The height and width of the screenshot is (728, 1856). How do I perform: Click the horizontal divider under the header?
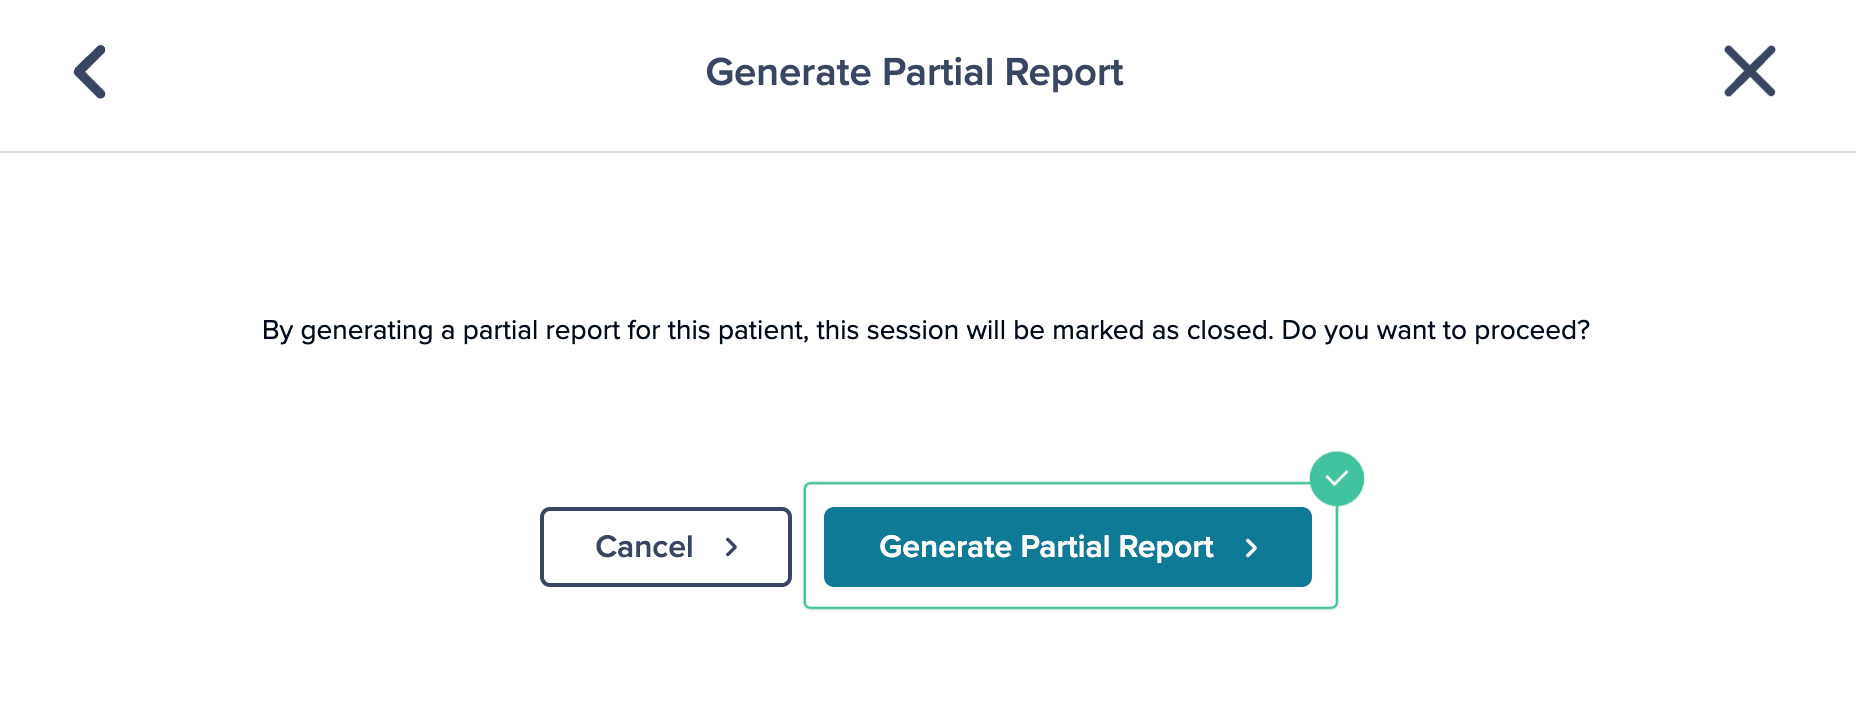pos(928,152)
